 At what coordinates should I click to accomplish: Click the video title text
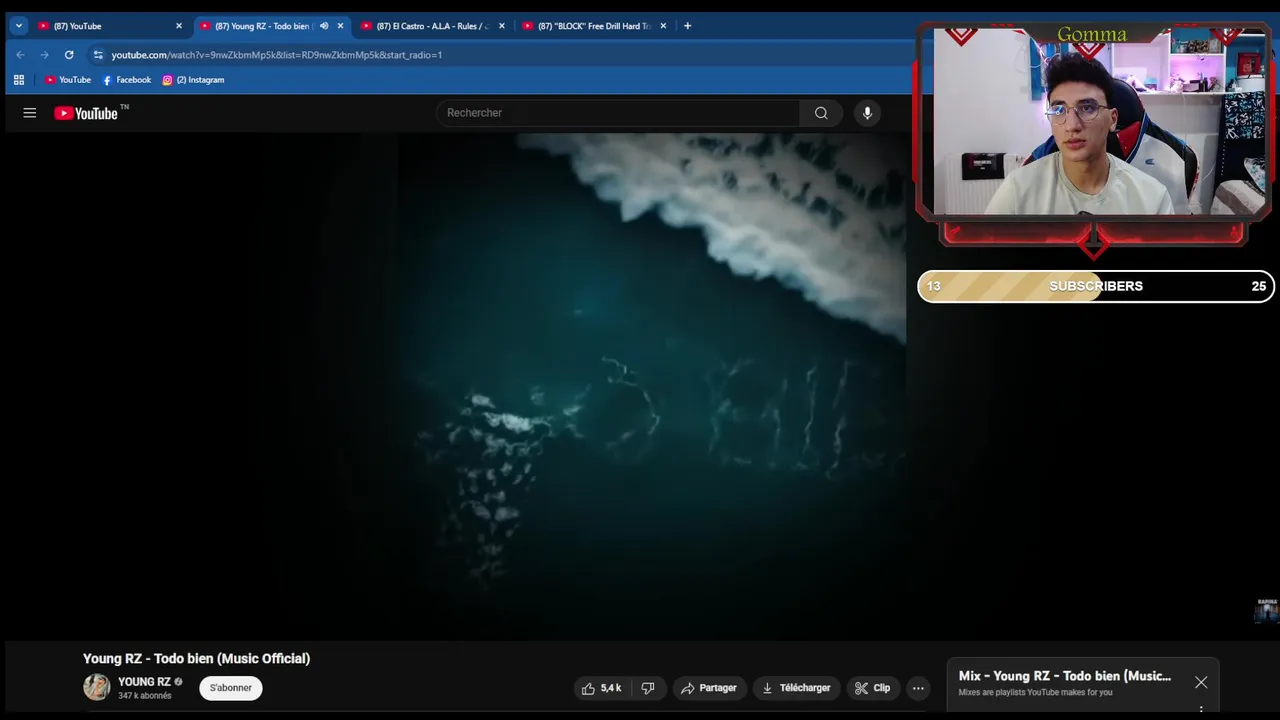pyautogui.click(x=196, y=658)
